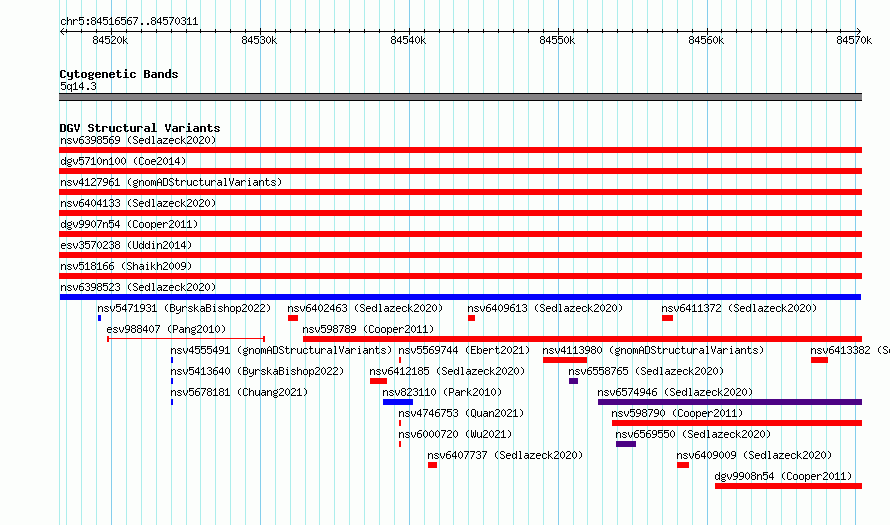Screen dimensions: 890x525
Task: Open the Cytogenetic Bands track heading
Action: pos(119,74)
